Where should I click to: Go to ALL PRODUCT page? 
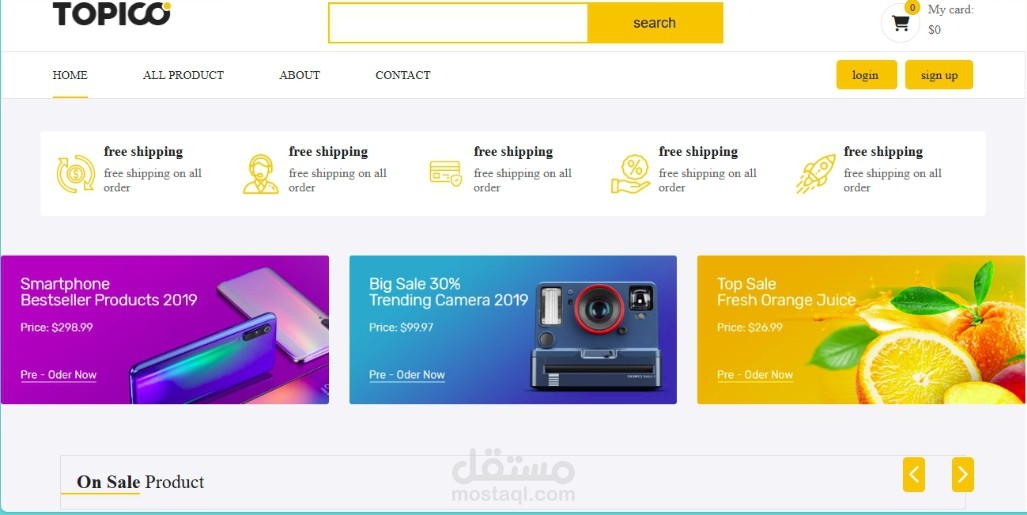coord(183,75)
